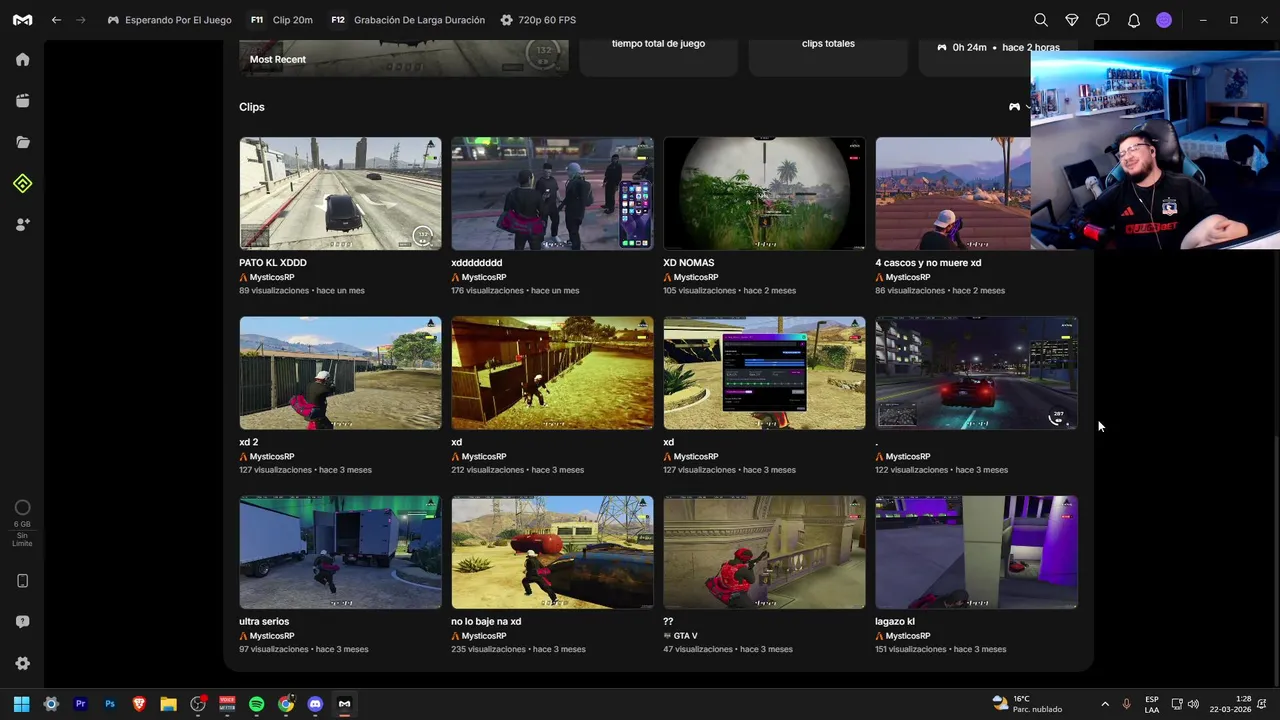
Task: Open the help bubble sidebar icon
Action: (22, 622)
